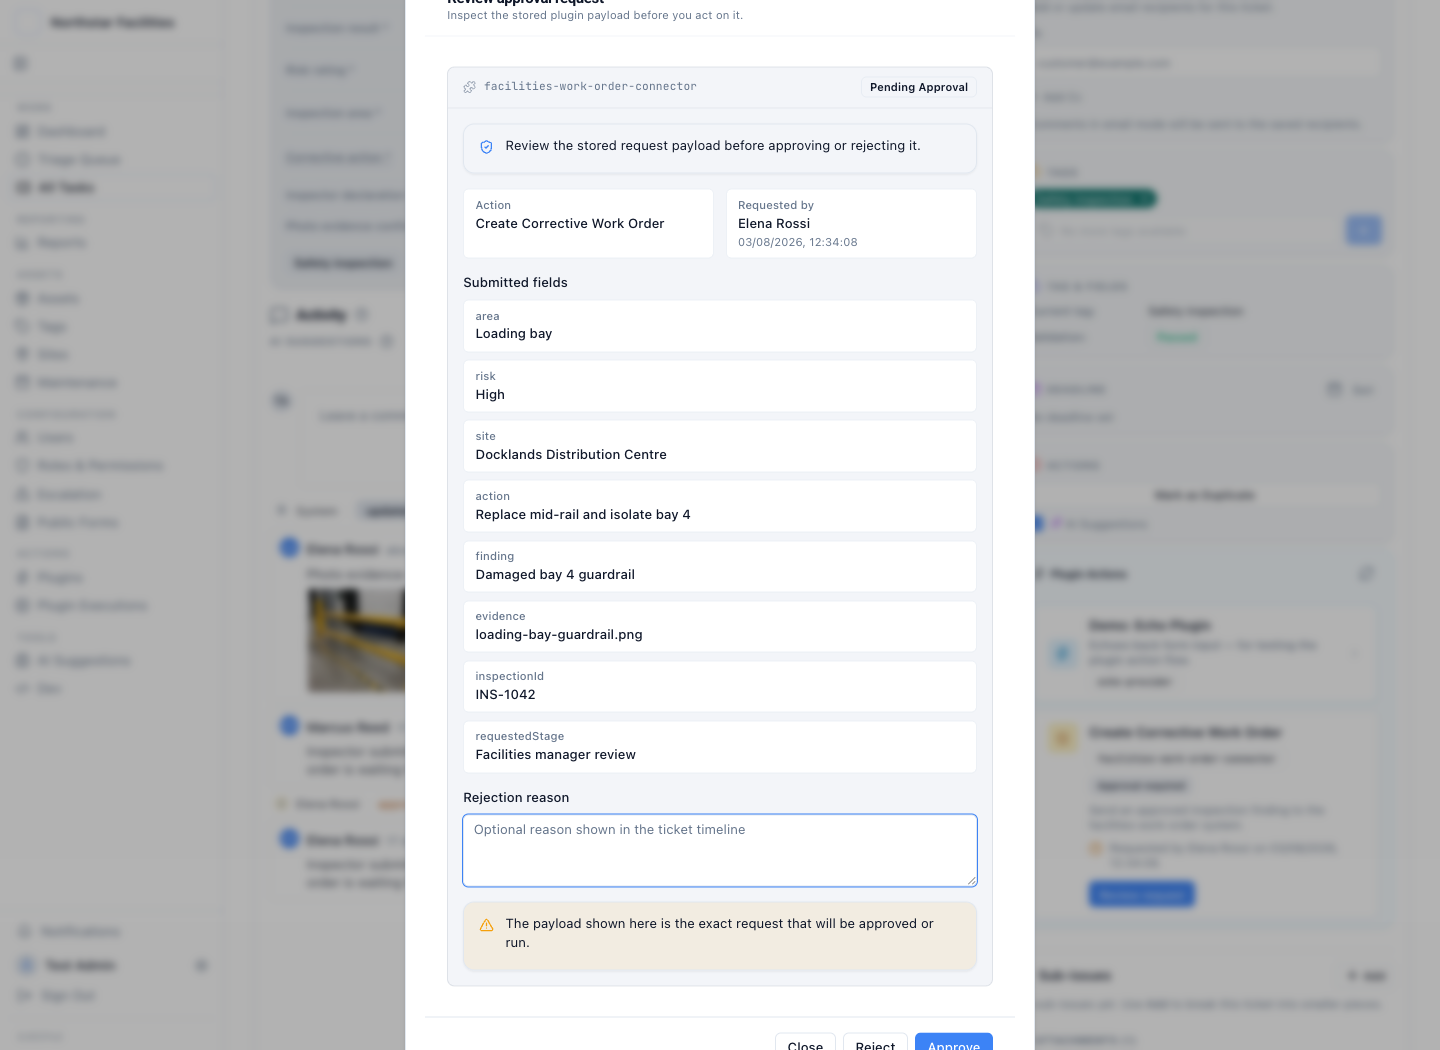1440x1050 pixels.
Task: Select the facilities-work-order-connector plugin name
Action: pos(590,87)
